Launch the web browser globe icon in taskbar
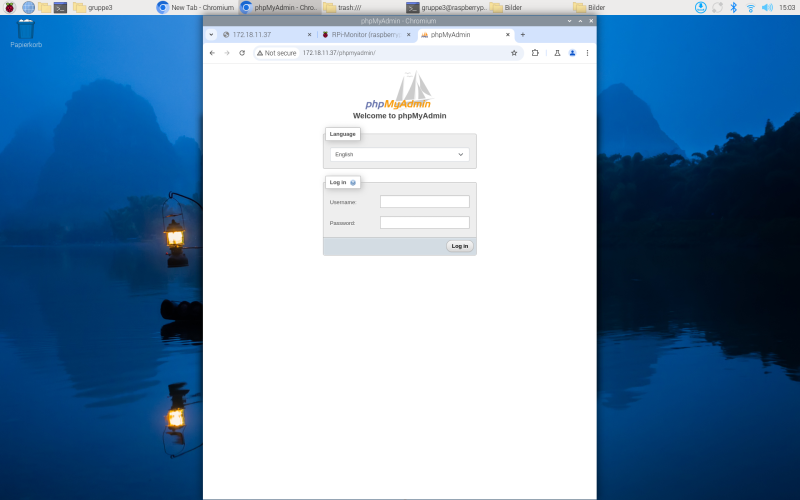The width and height of the screenshot is (800, 500). tap(29, 7)
